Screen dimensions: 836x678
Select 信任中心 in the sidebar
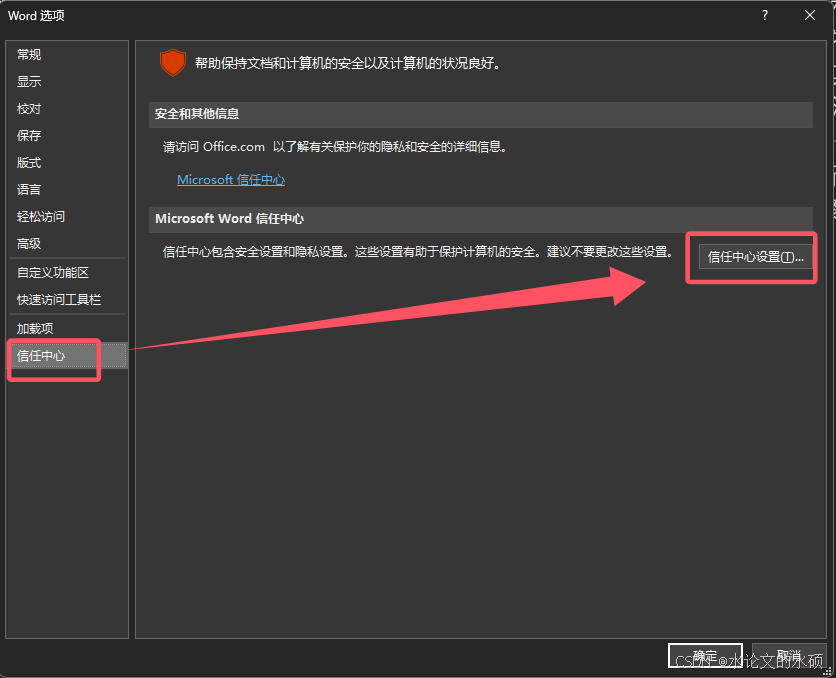point(67,356)
